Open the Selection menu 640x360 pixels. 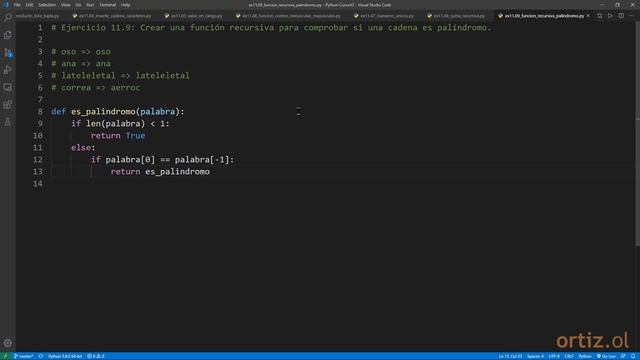[47, 5]
